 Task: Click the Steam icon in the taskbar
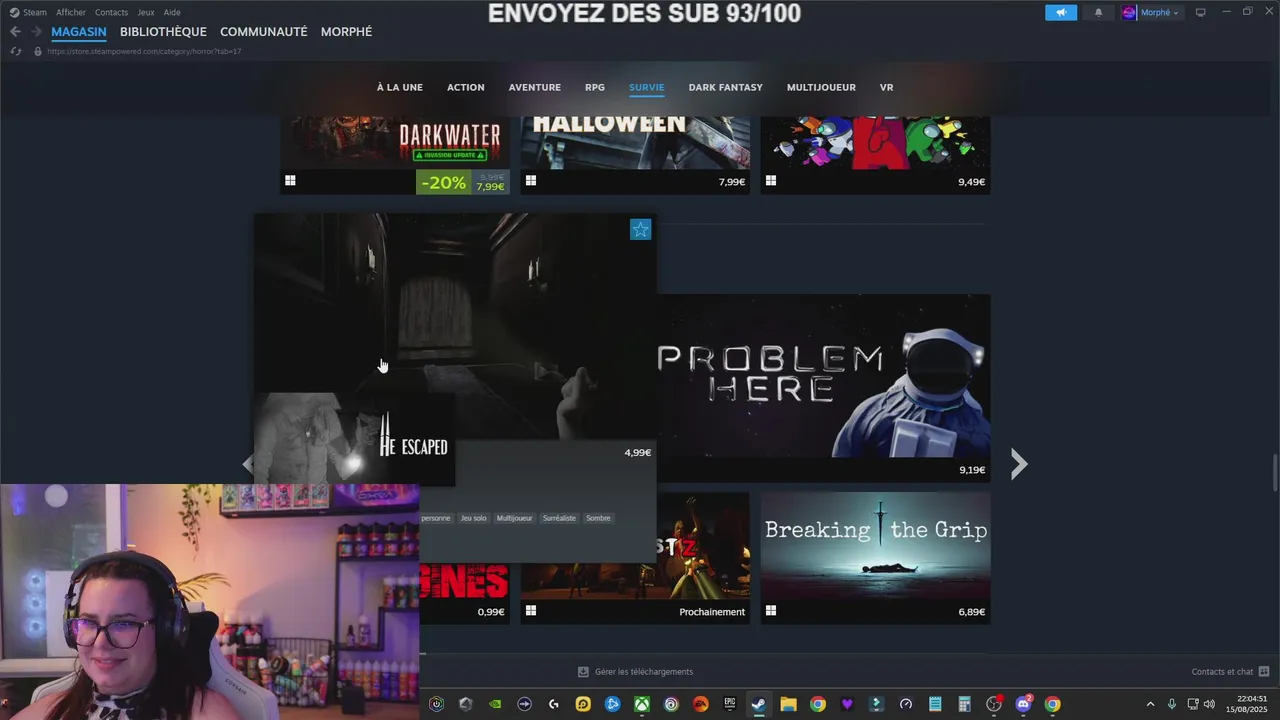(758, 704)
